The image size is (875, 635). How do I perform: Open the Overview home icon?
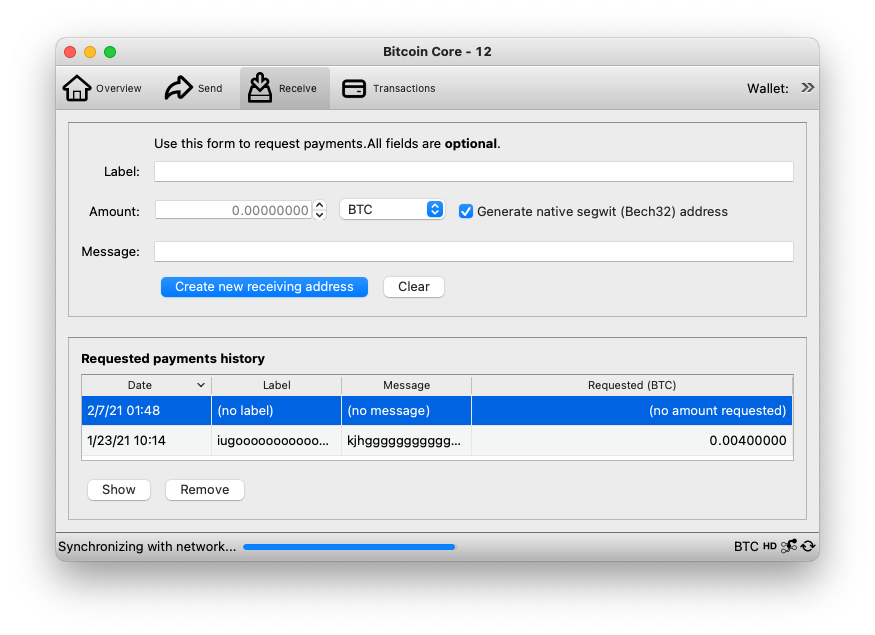(x=76, y=88)
